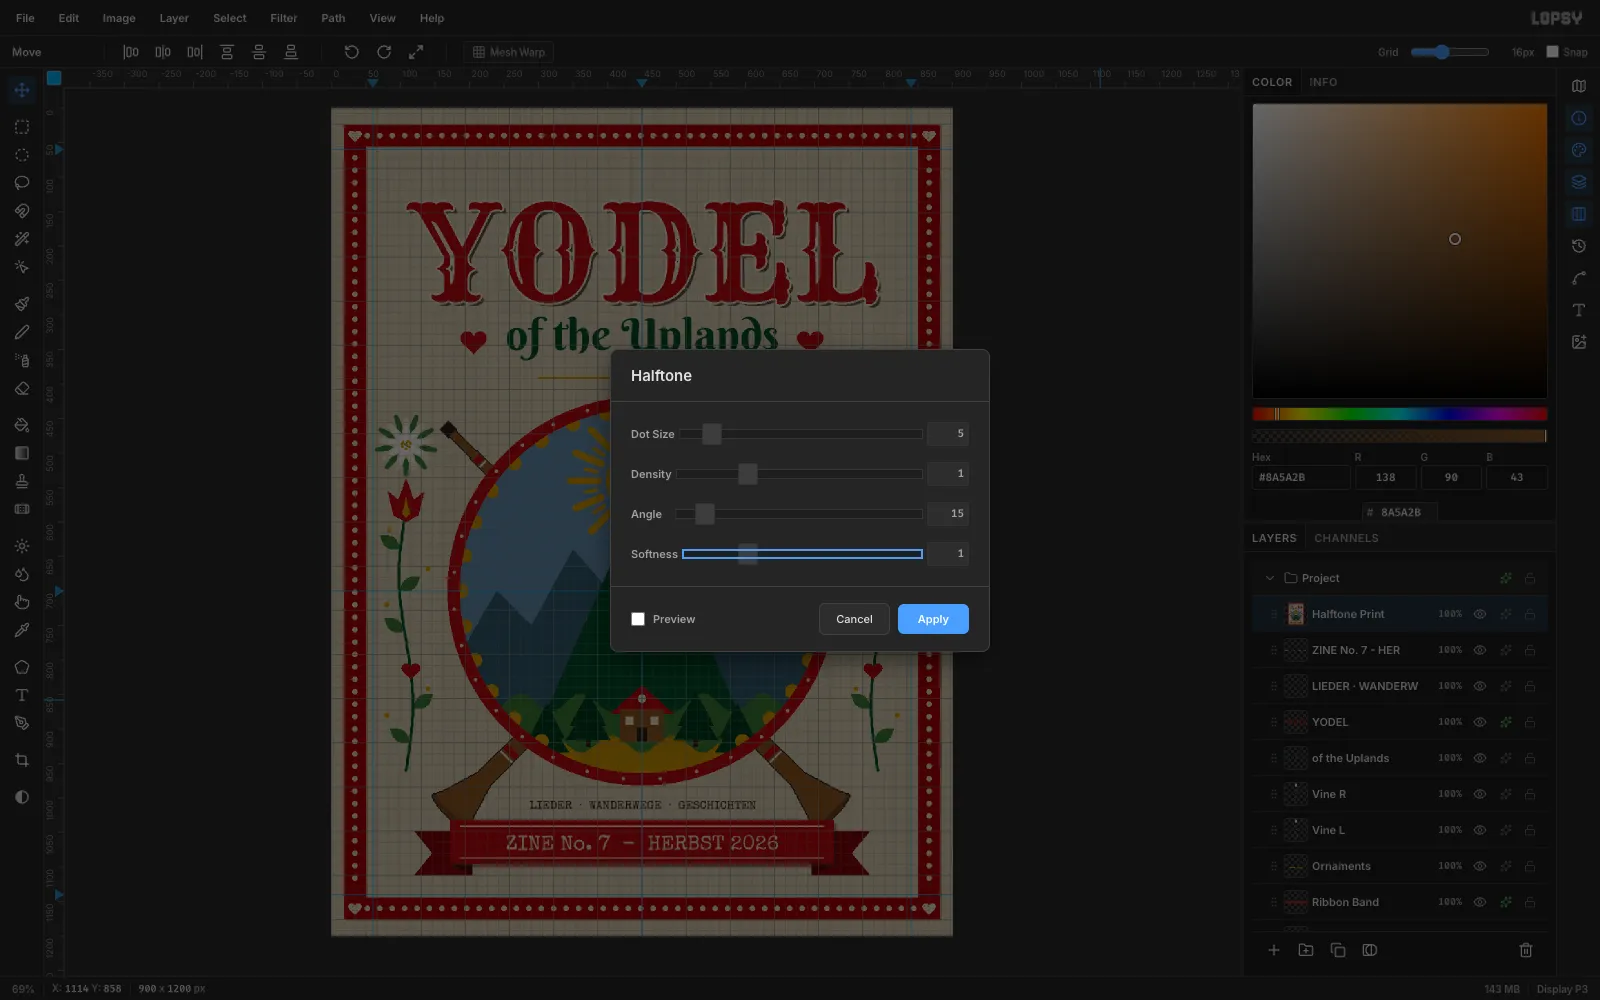Viewport: 1600px width, 1000px height.
Task: Select the Dodge tool sun icon
Action: pyautogui.click(x=22, y=546)
